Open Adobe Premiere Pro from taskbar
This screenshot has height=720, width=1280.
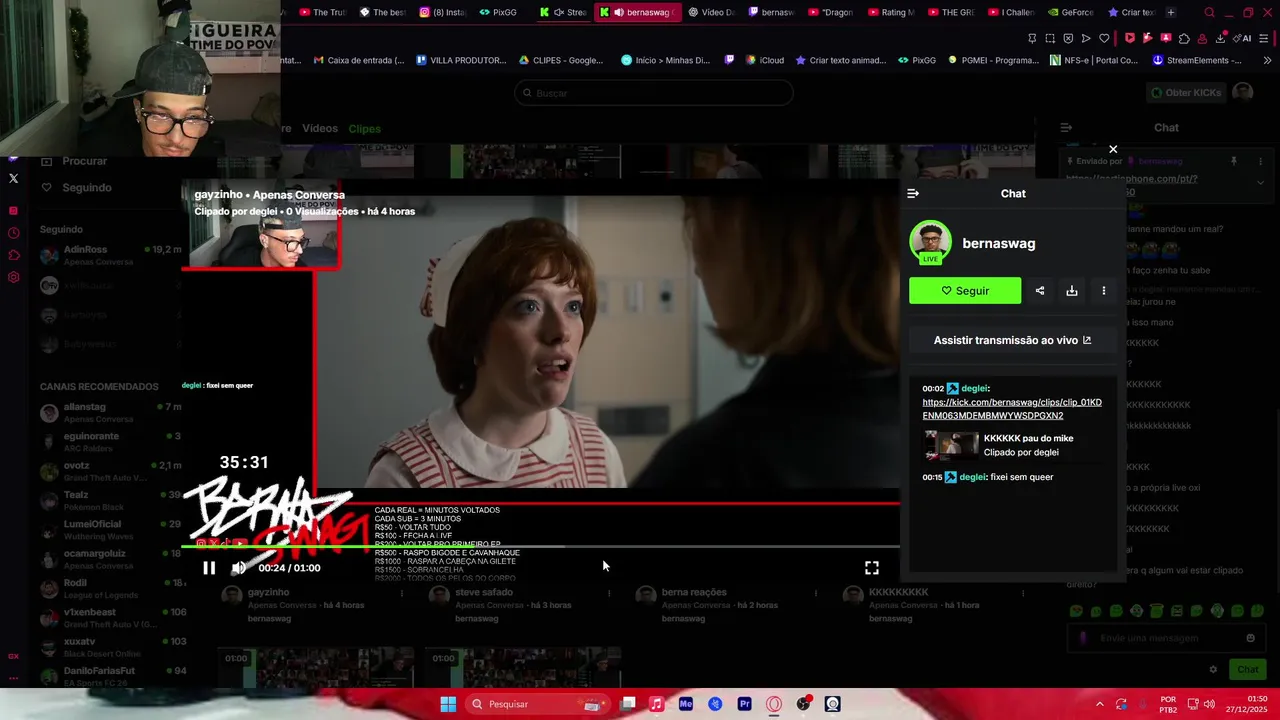[744, 704]
